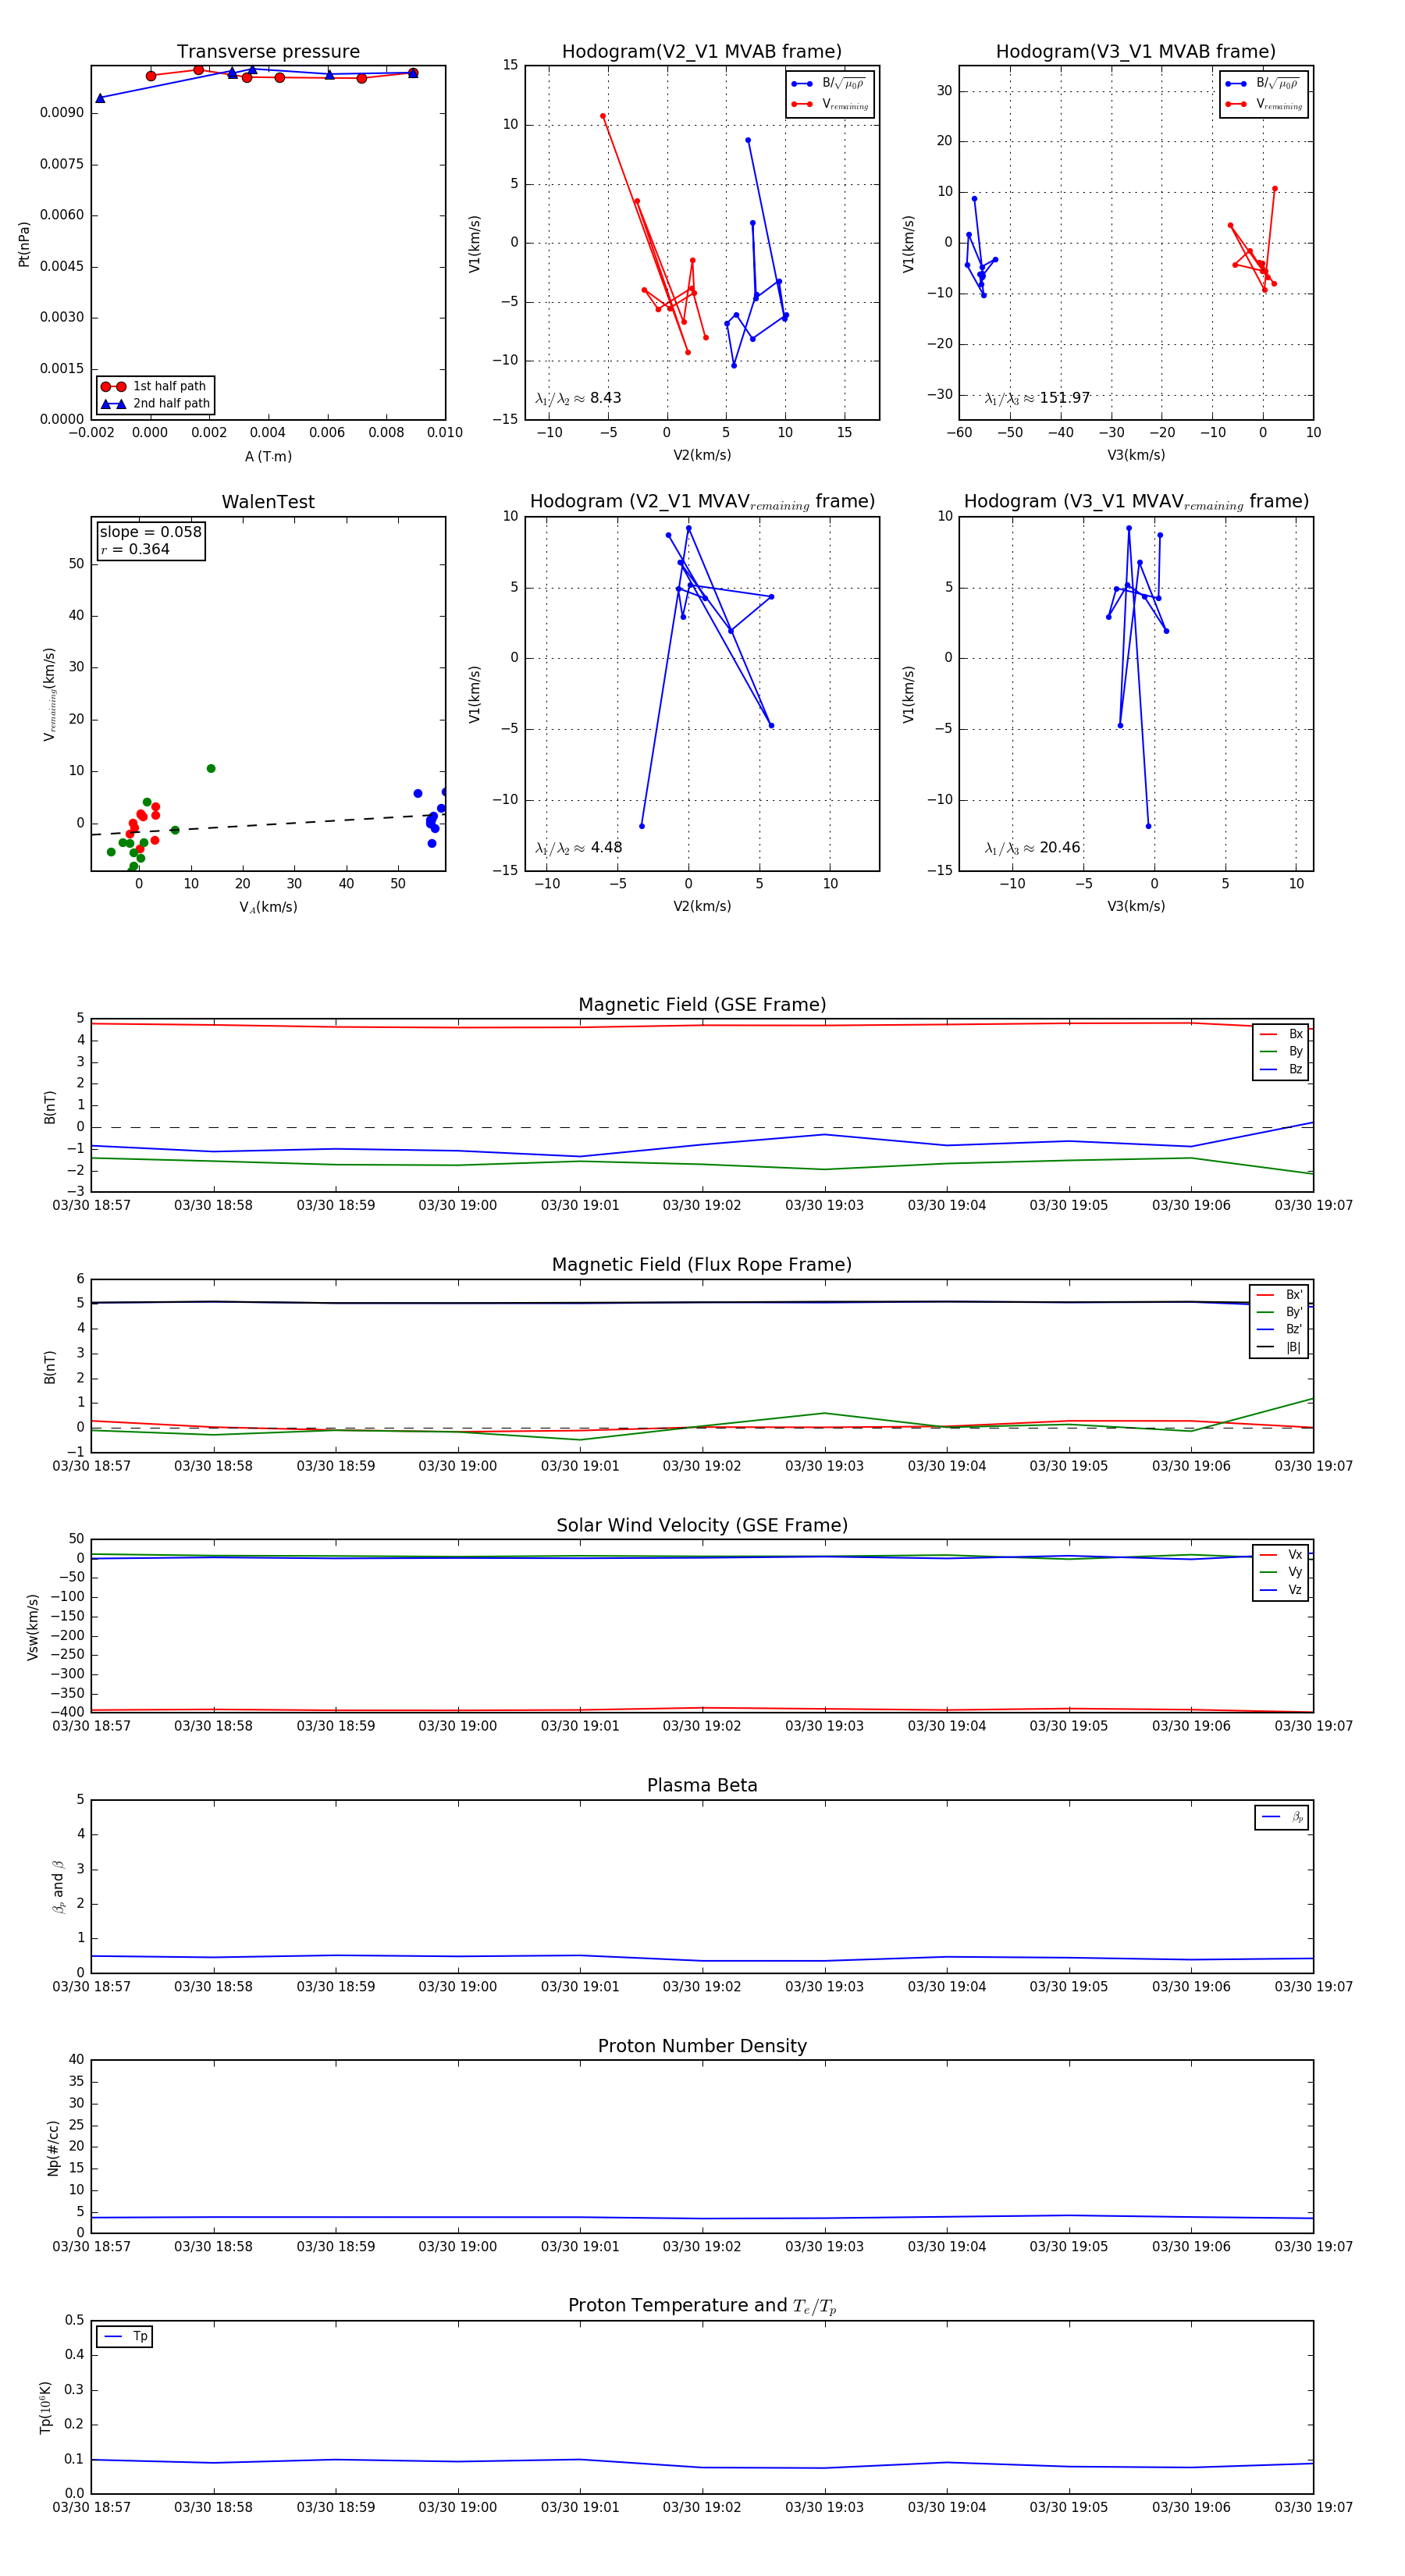1405x2576 pixels.
Task: Click the Transverse pressure plot title
Action: point(268,52)
